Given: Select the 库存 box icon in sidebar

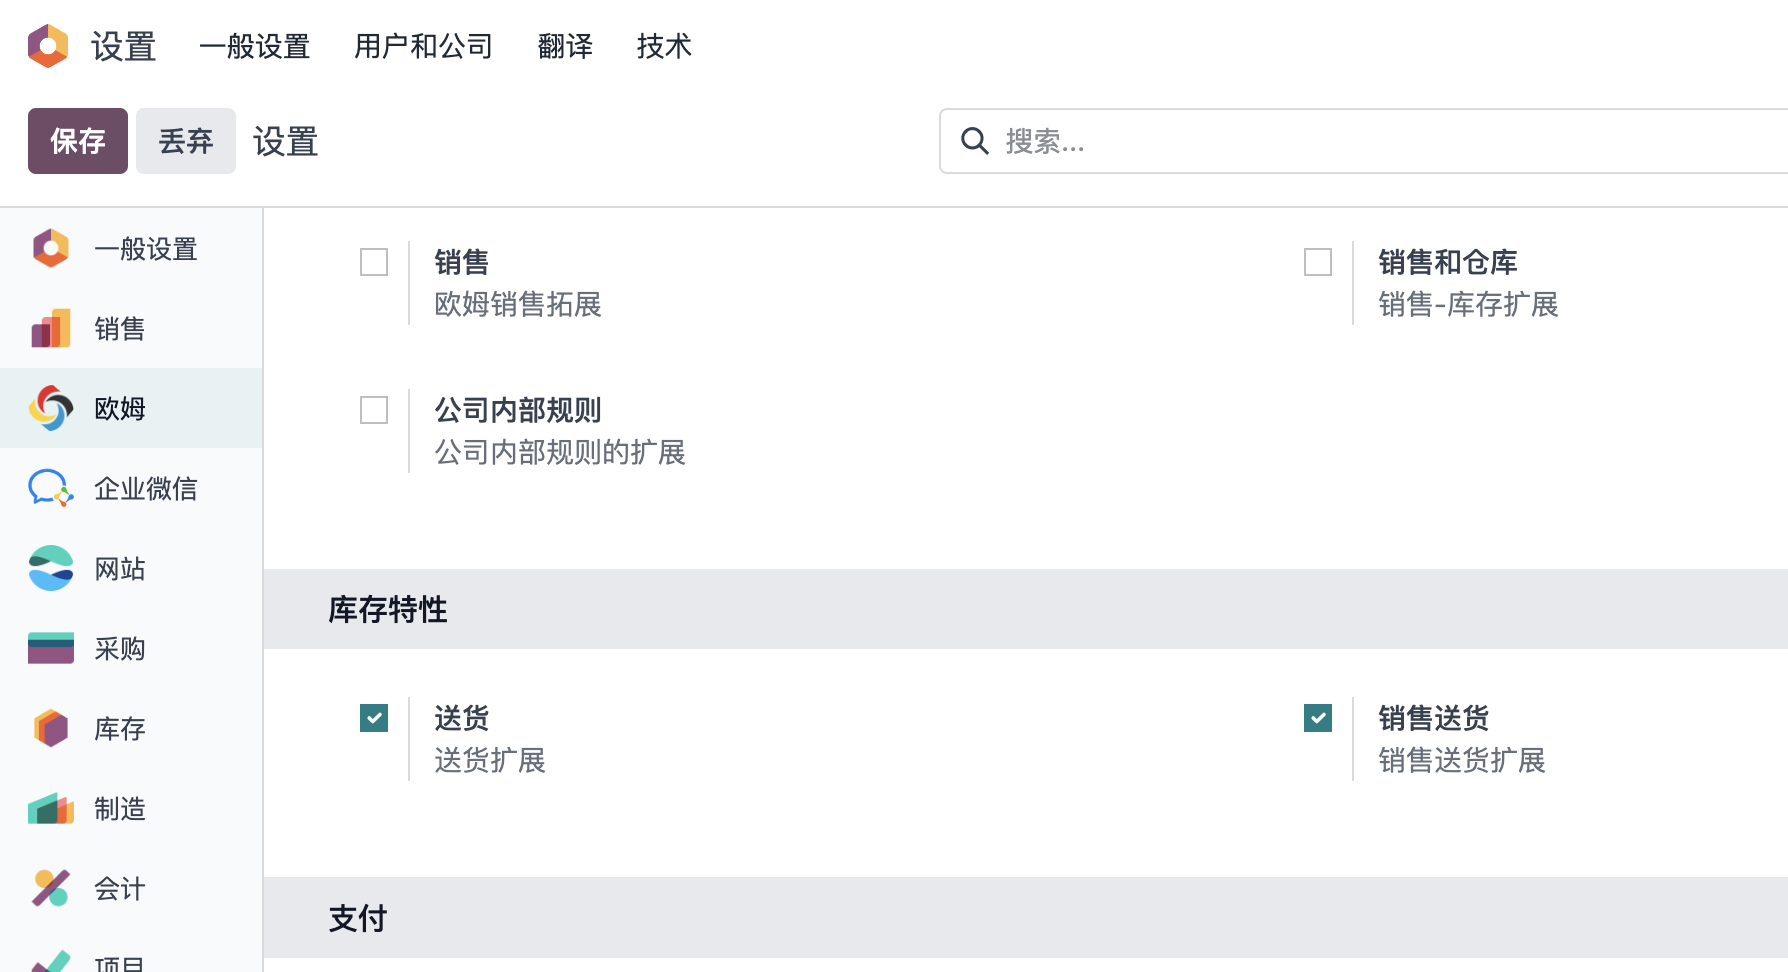Looking at the screenshot, I should pos(51,728).
